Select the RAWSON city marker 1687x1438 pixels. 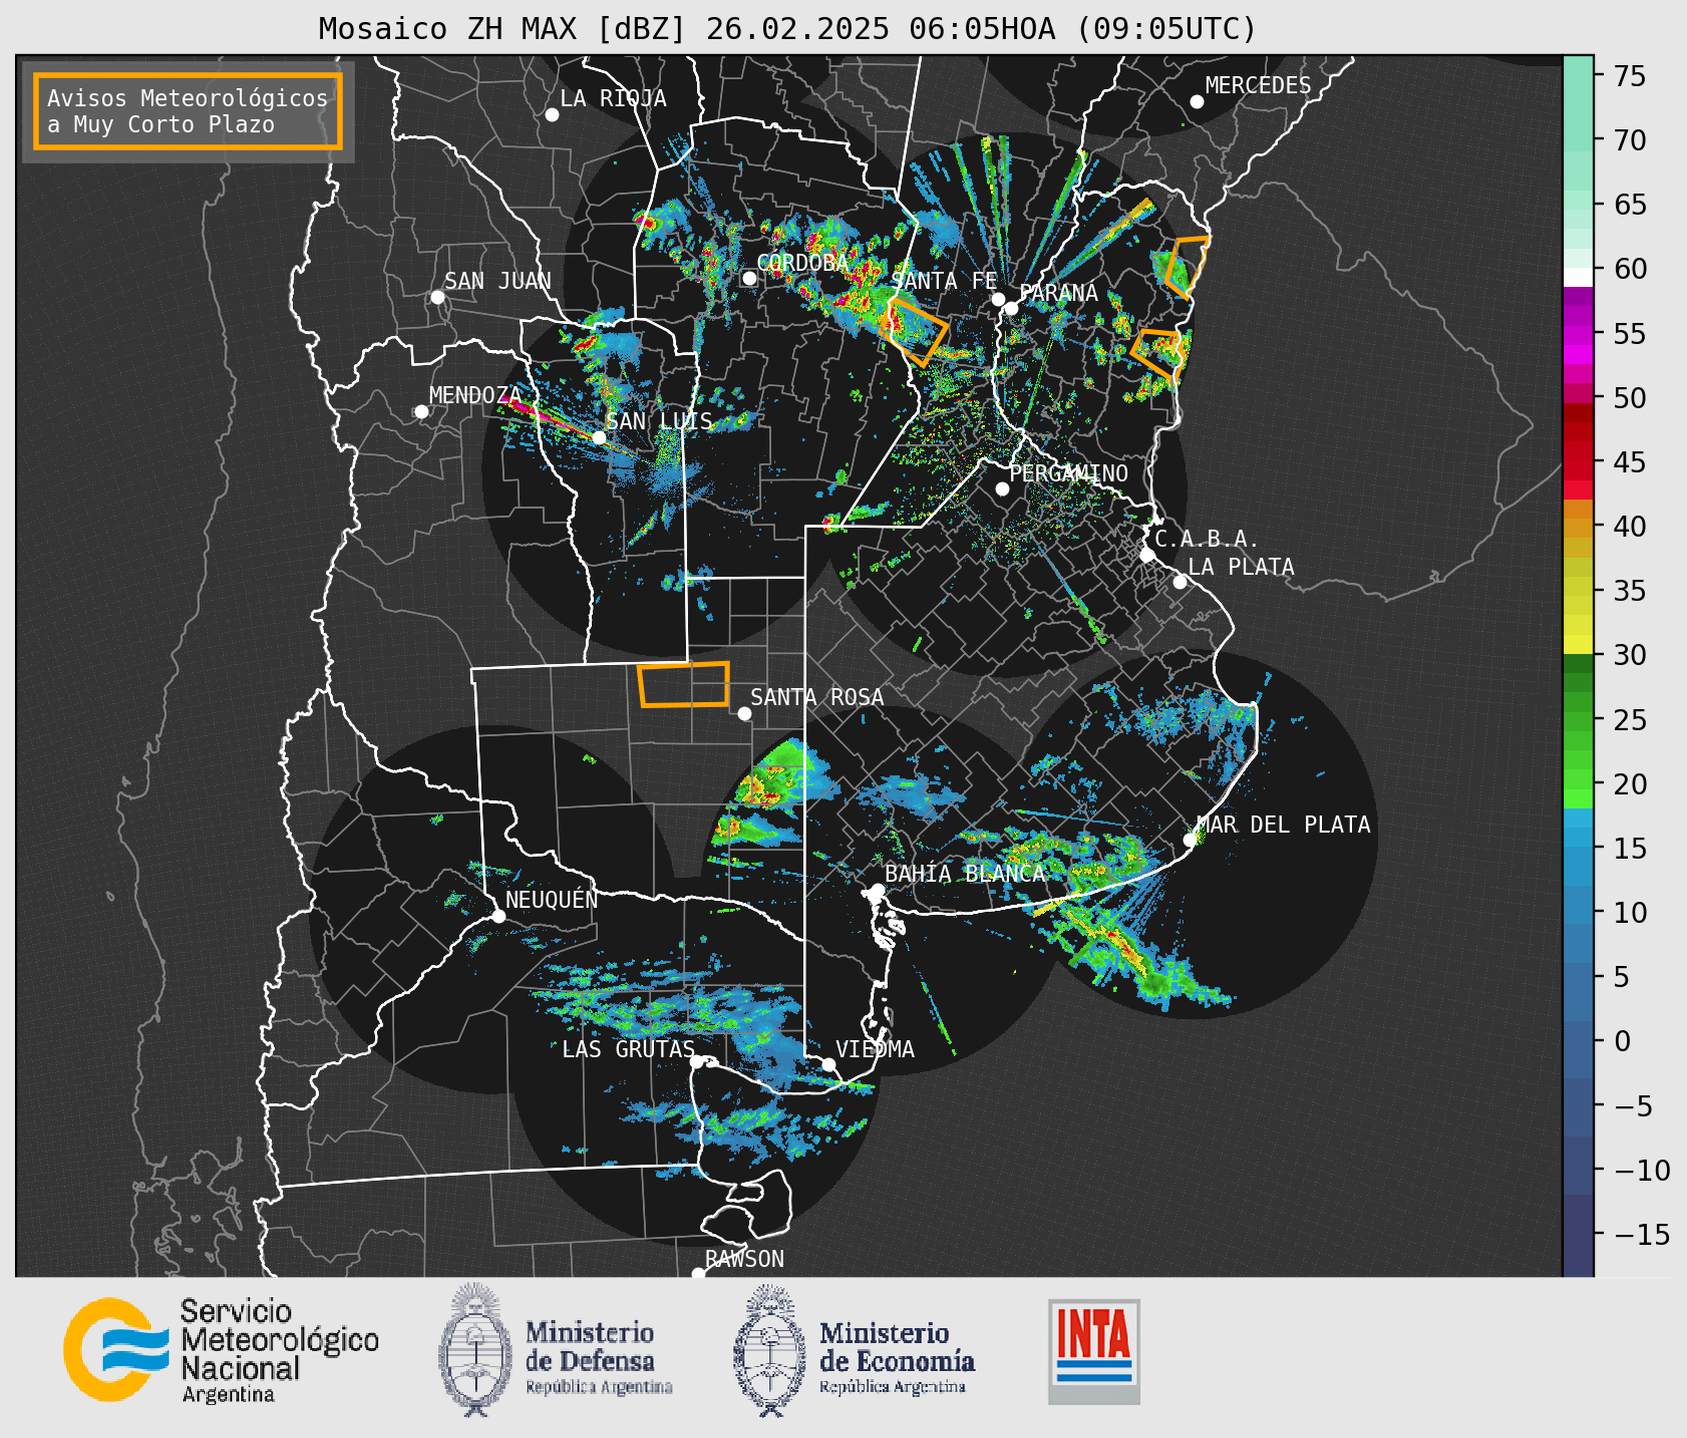pyautogui.click(x=698, y=1273)
